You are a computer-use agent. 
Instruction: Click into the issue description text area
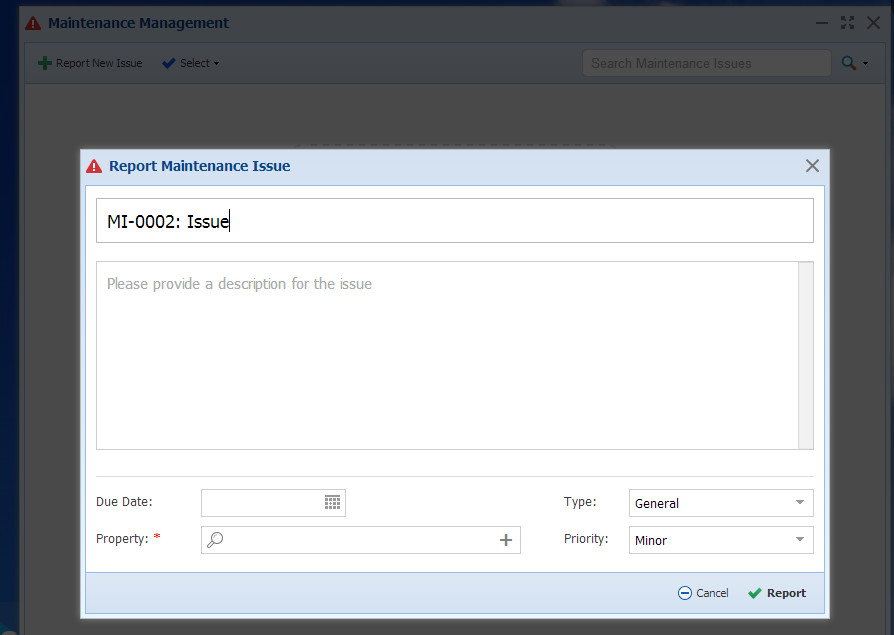pyautogui.click(x=447, y=355)
